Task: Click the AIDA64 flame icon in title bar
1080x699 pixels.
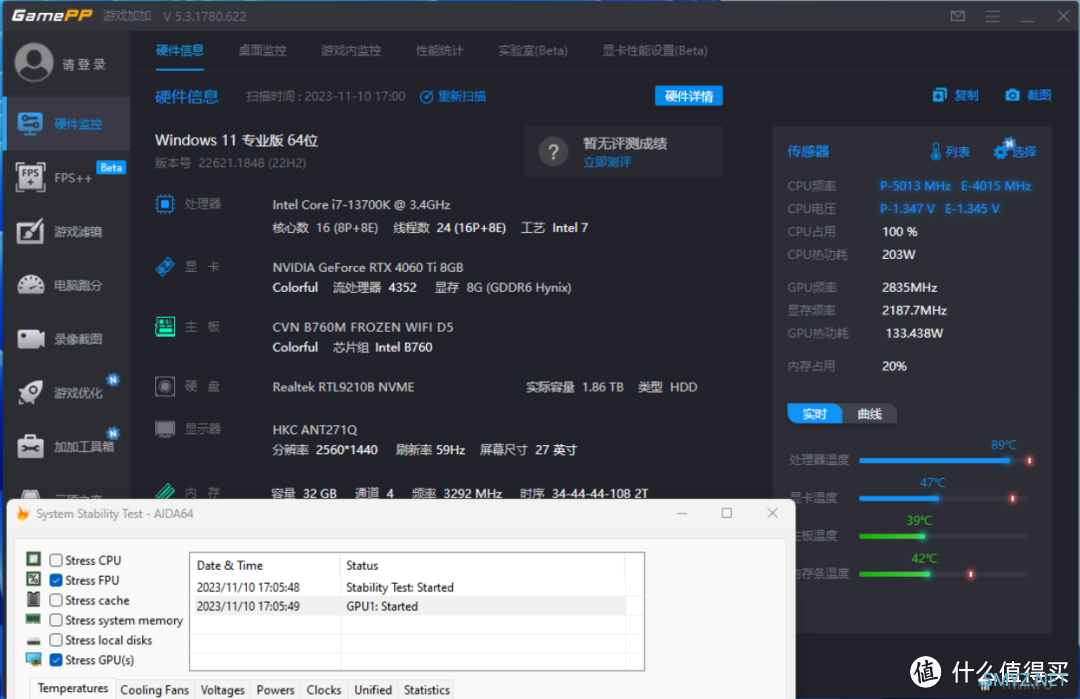Action: point(23,514)
